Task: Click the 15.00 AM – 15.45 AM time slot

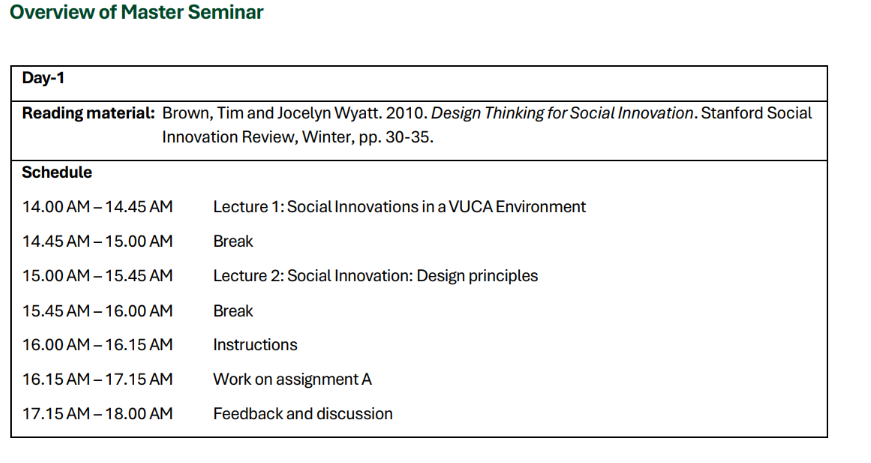Action: [x=98, y=276]
